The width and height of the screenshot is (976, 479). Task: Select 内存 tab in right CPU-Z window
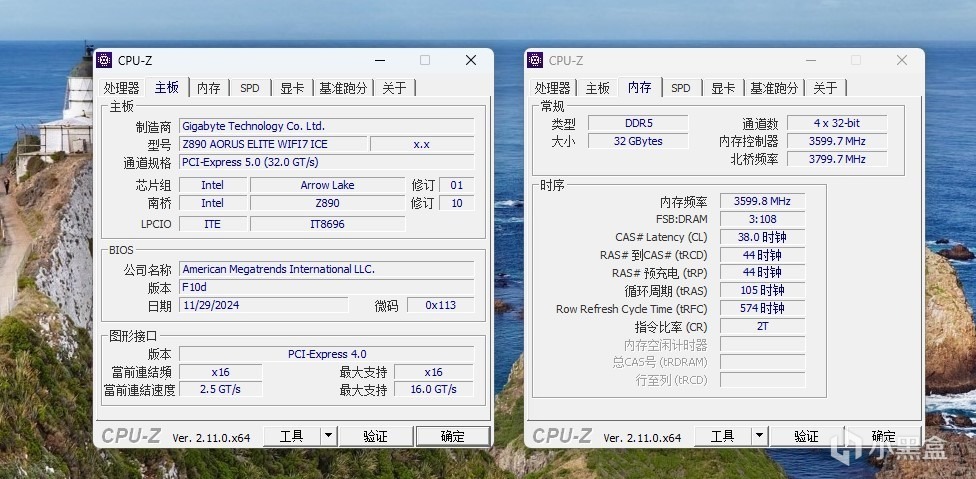point(639,88)
